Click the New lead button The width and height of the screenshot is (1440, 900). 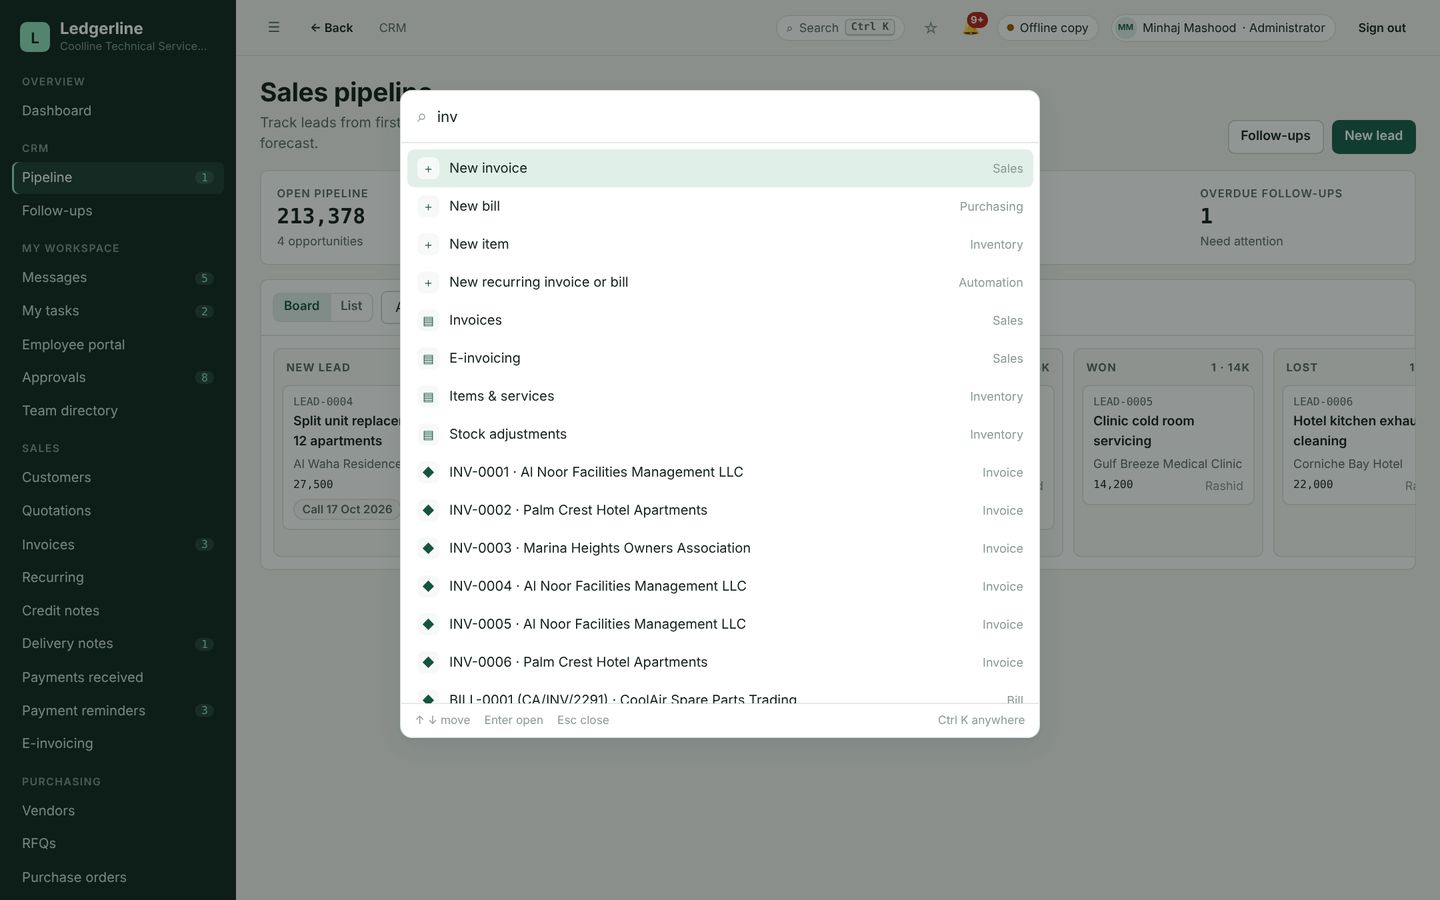[1373, 136]
